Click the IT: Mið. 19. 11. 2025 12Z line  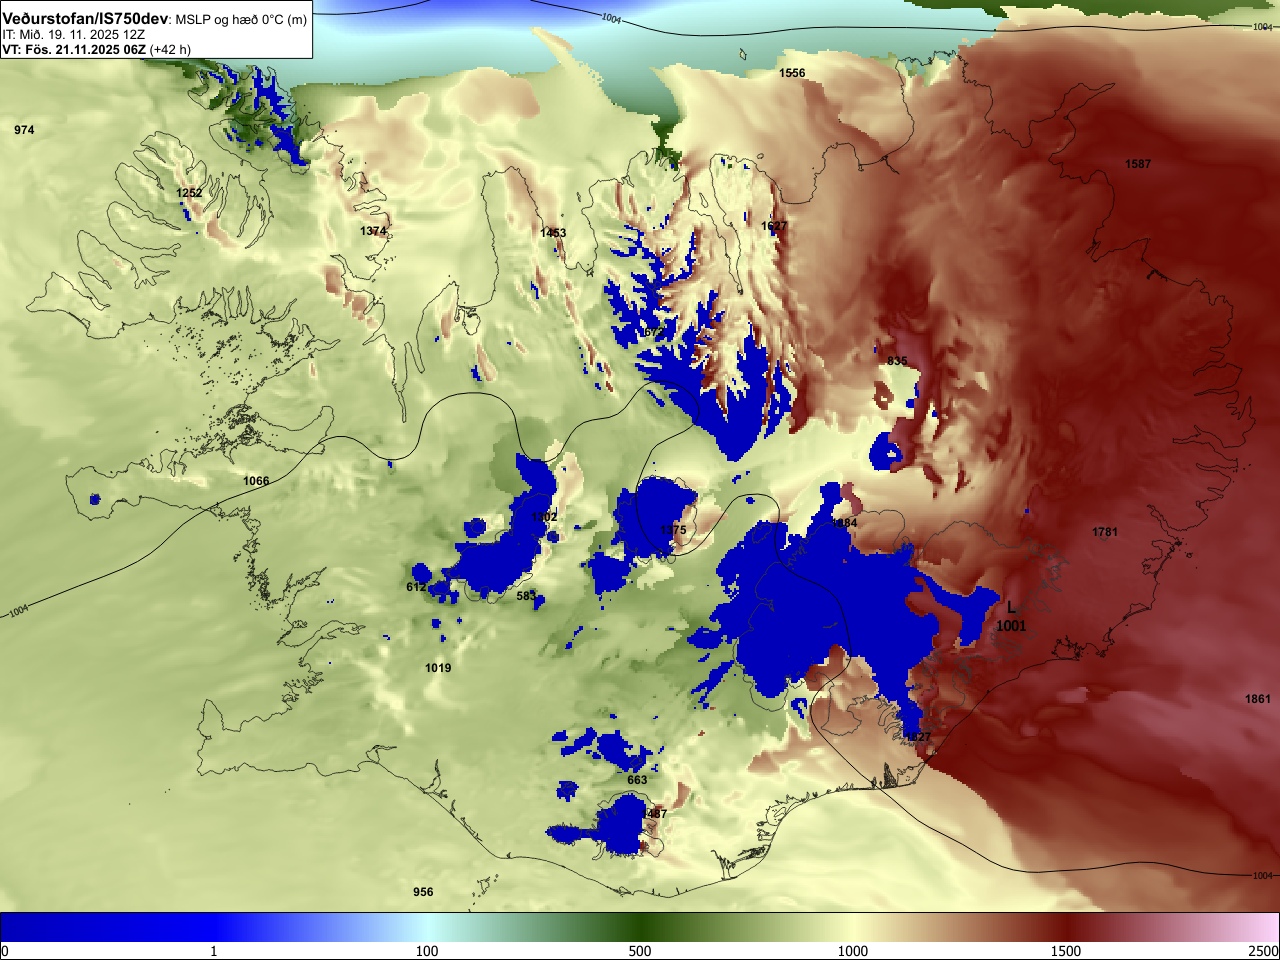click(x=73, y=34)
